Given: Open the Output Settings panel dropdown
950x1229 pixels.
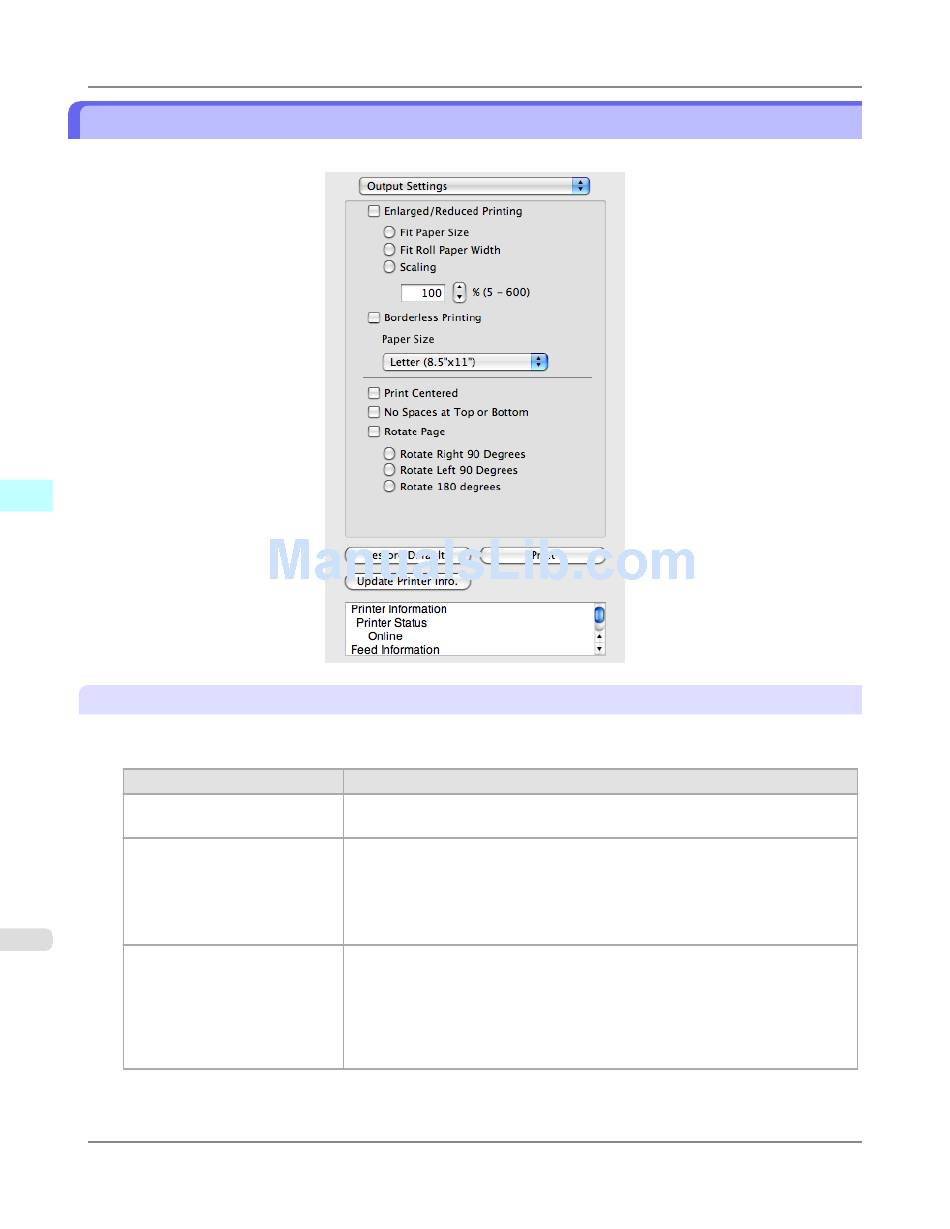Looking at the screenshot, I should click(x=474, y=186).
